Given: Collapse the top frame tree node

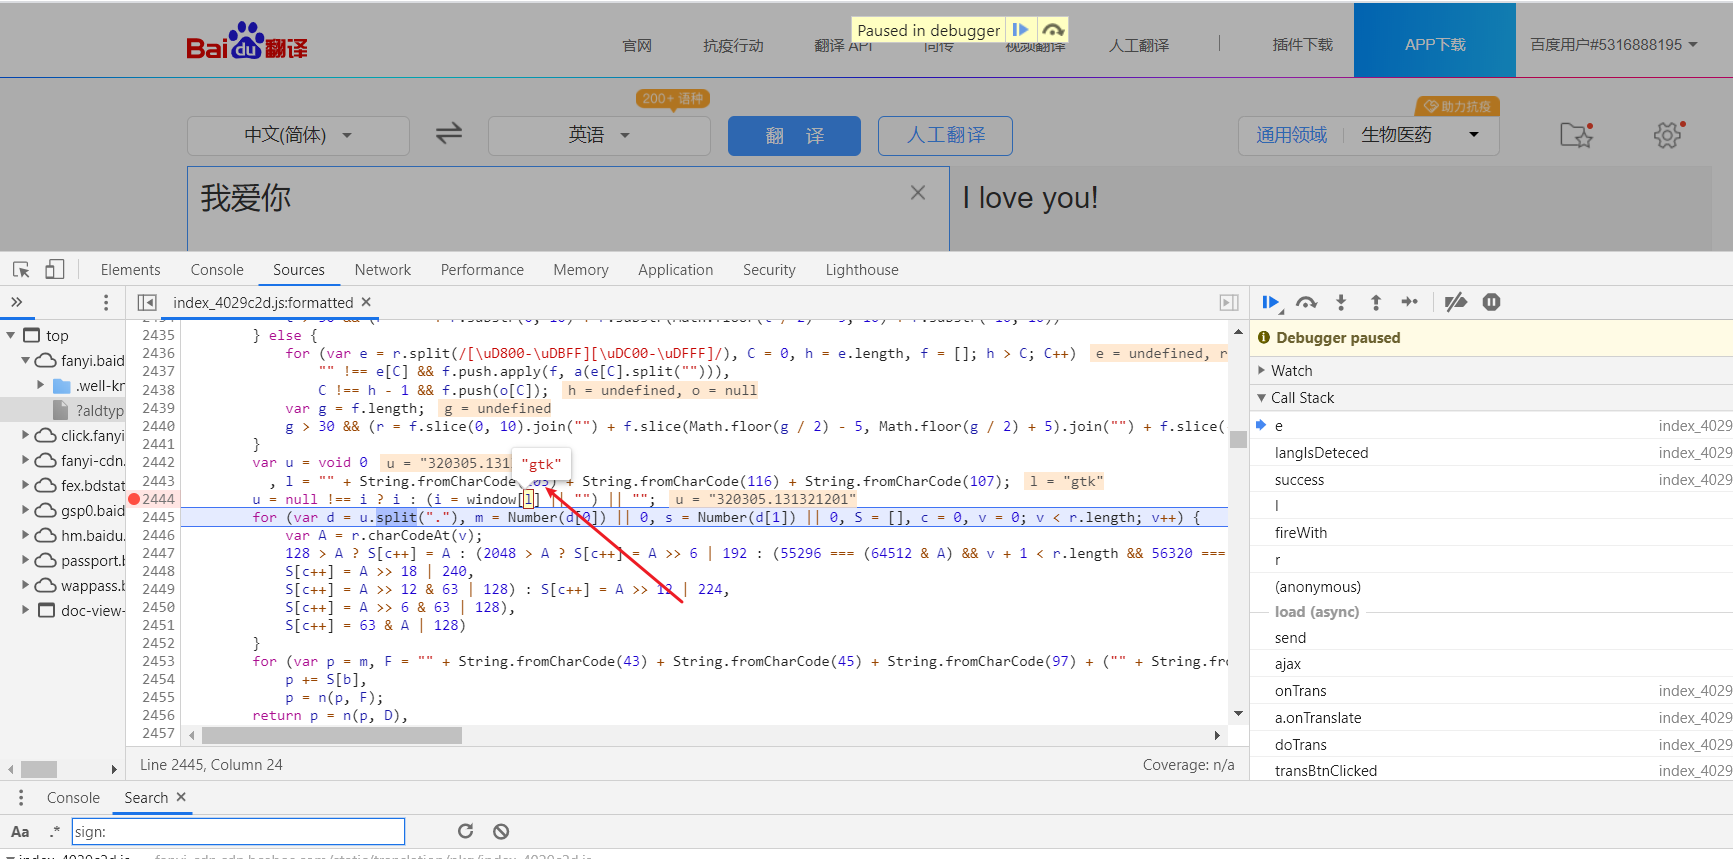Looking at the screenshot, I should click(11, 335).
